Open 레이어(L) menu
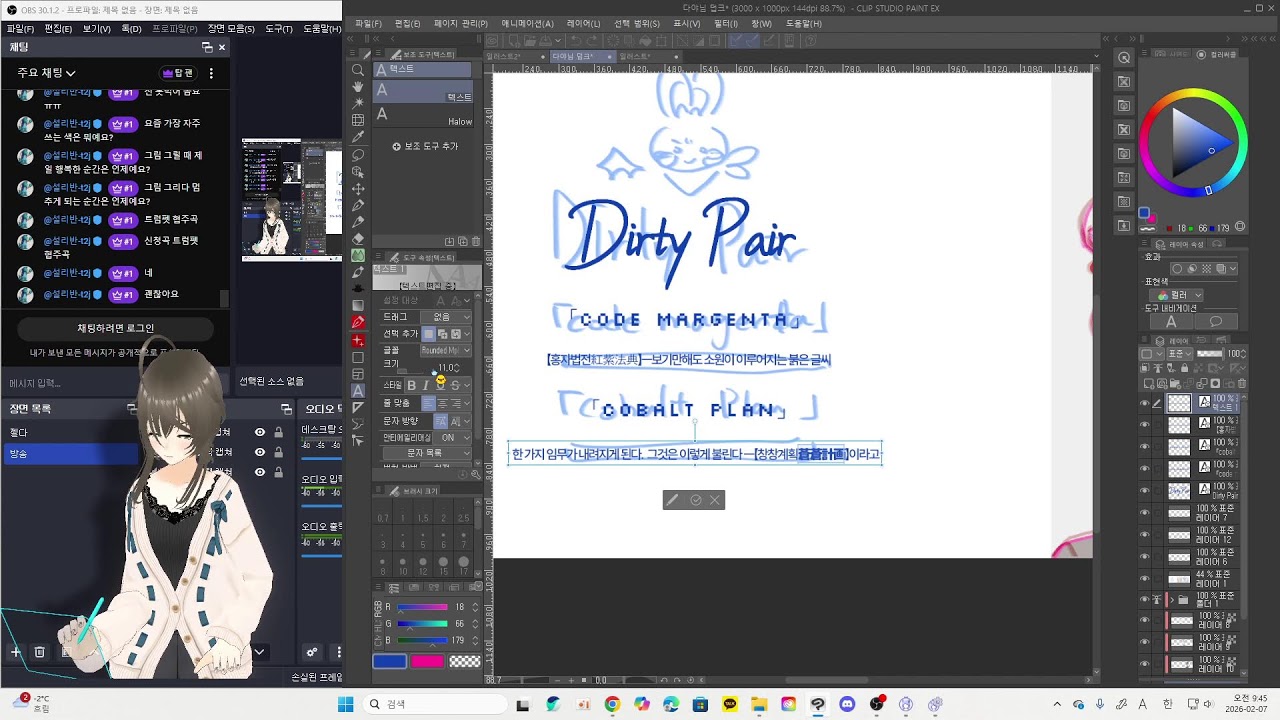Screen dimensions: 1280x720 583,23
